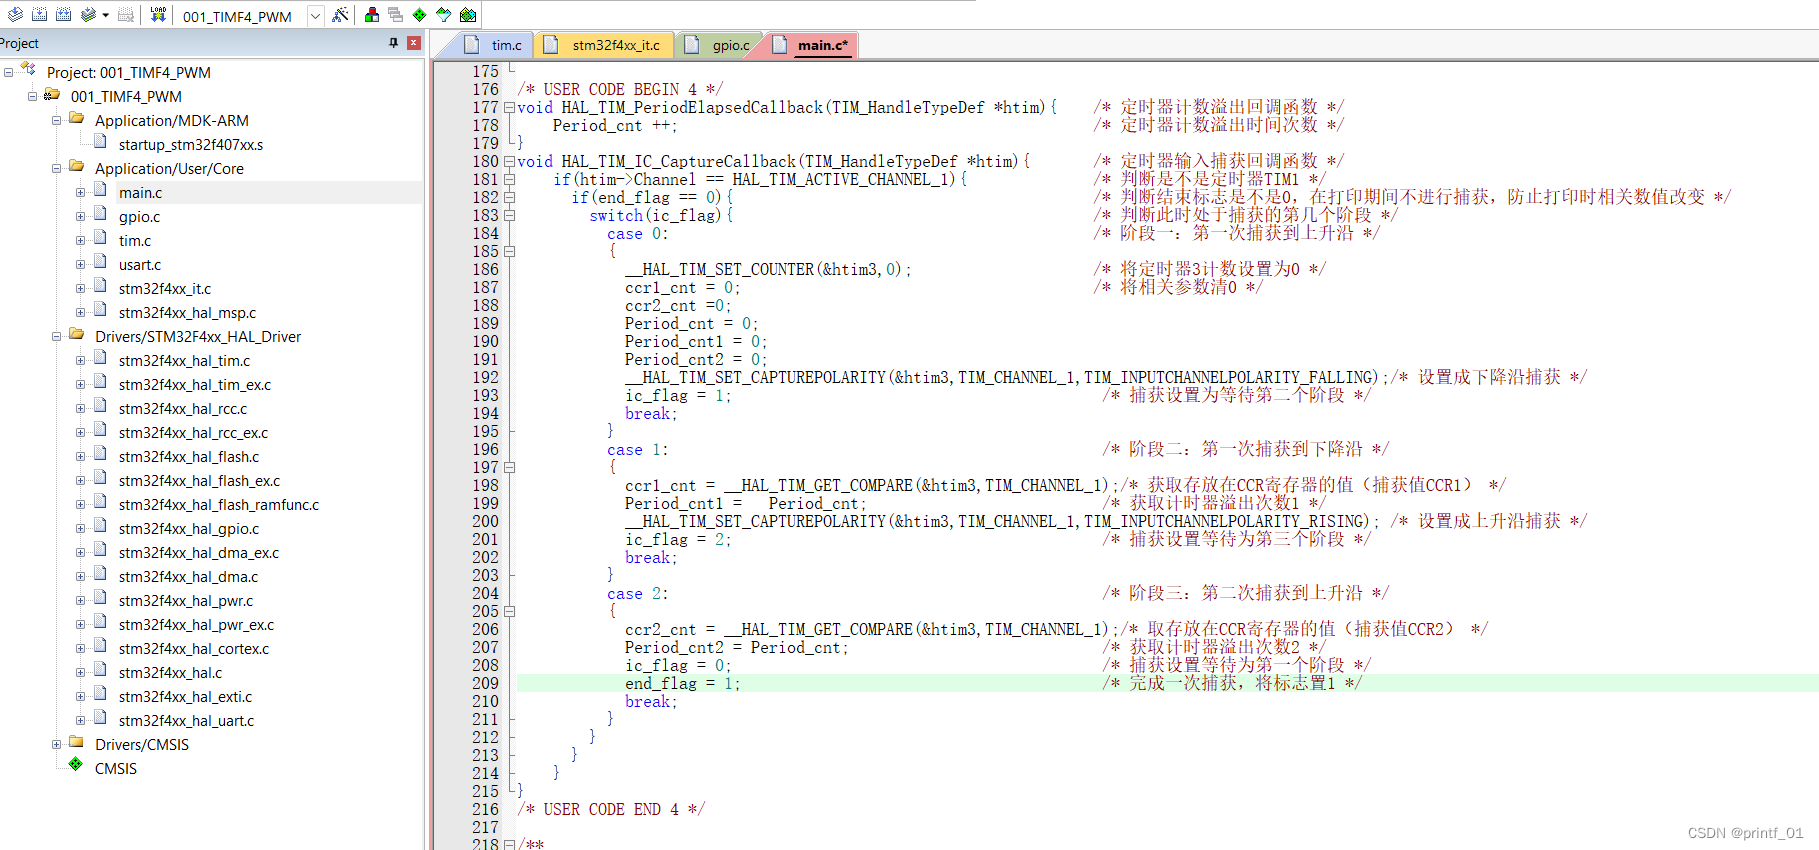Fold the case 2 brace block at line 205

coord(510,612)
